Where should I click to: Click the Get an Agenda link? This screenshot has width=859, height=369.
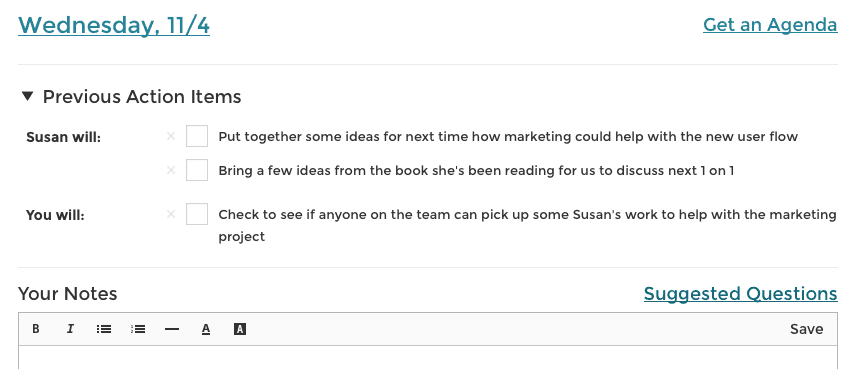click(x=770, y=25)
